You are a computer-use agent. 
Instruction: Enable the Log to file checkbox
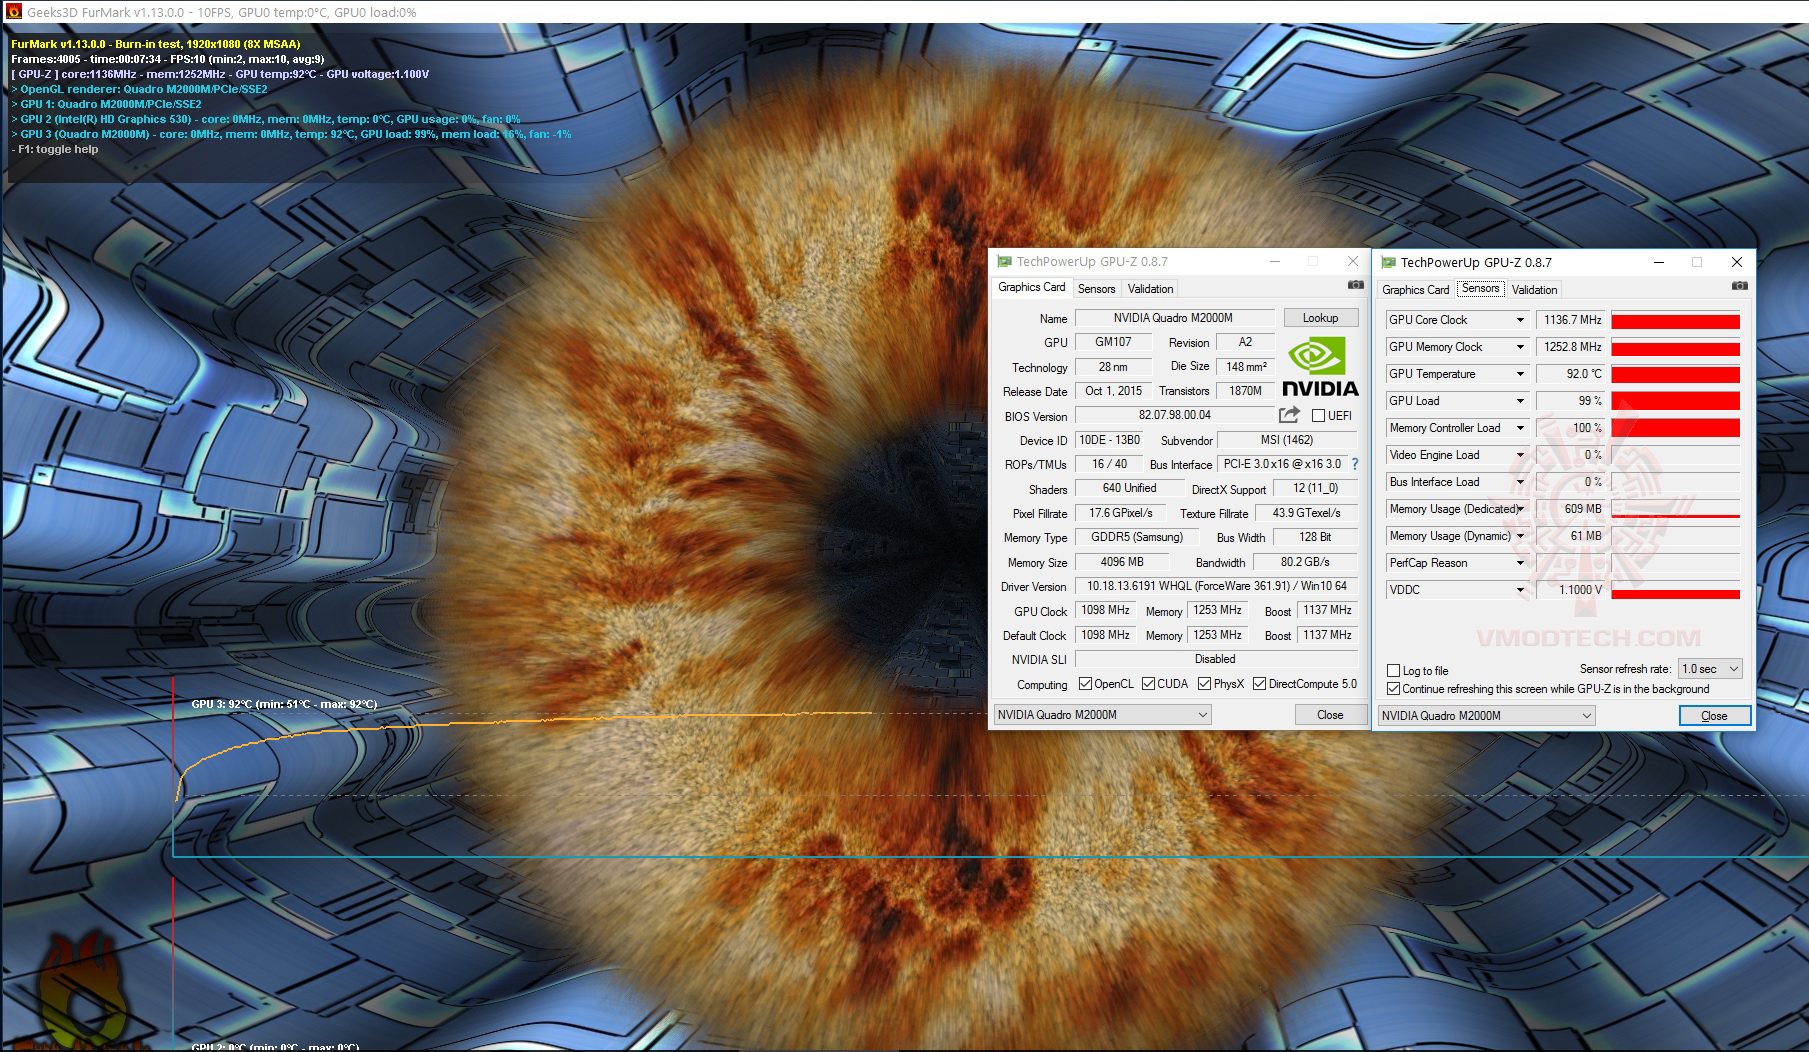point(1393,671)
